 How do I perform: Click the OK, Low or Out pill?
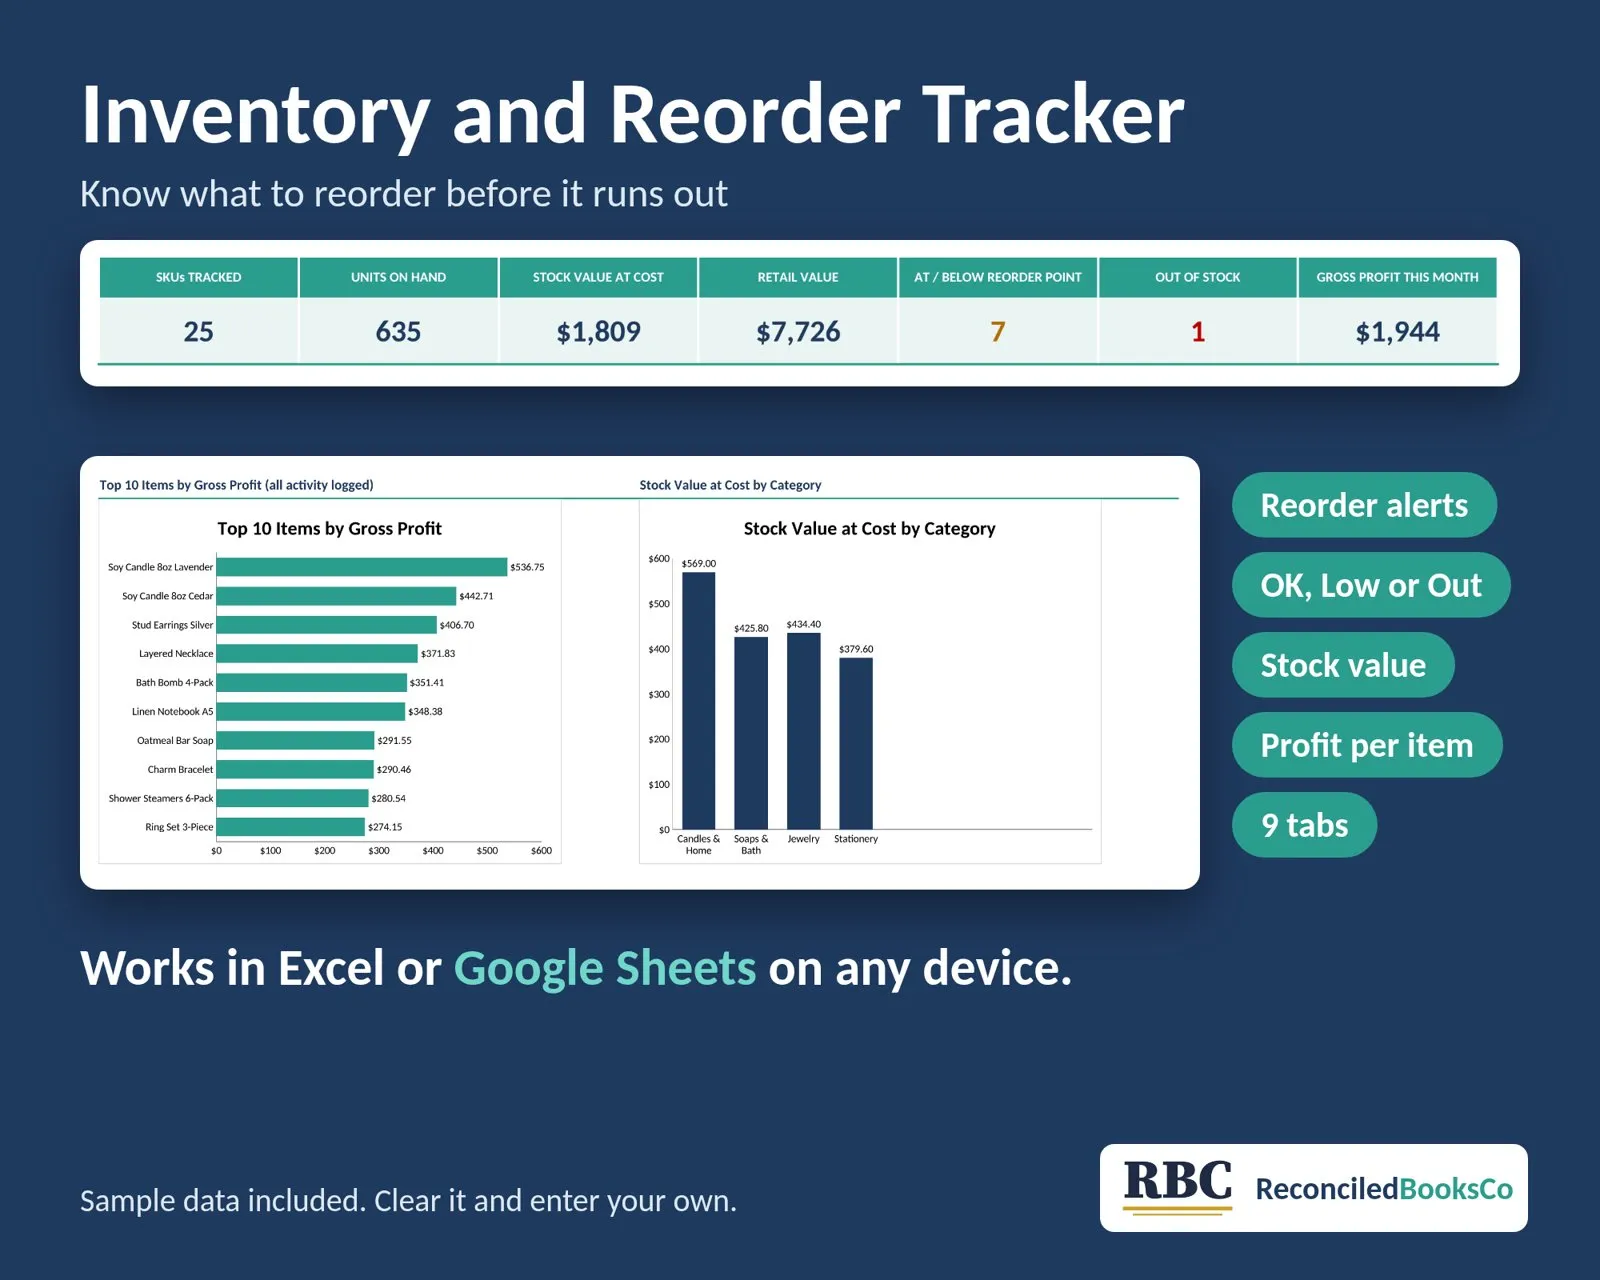(1371, 585)
